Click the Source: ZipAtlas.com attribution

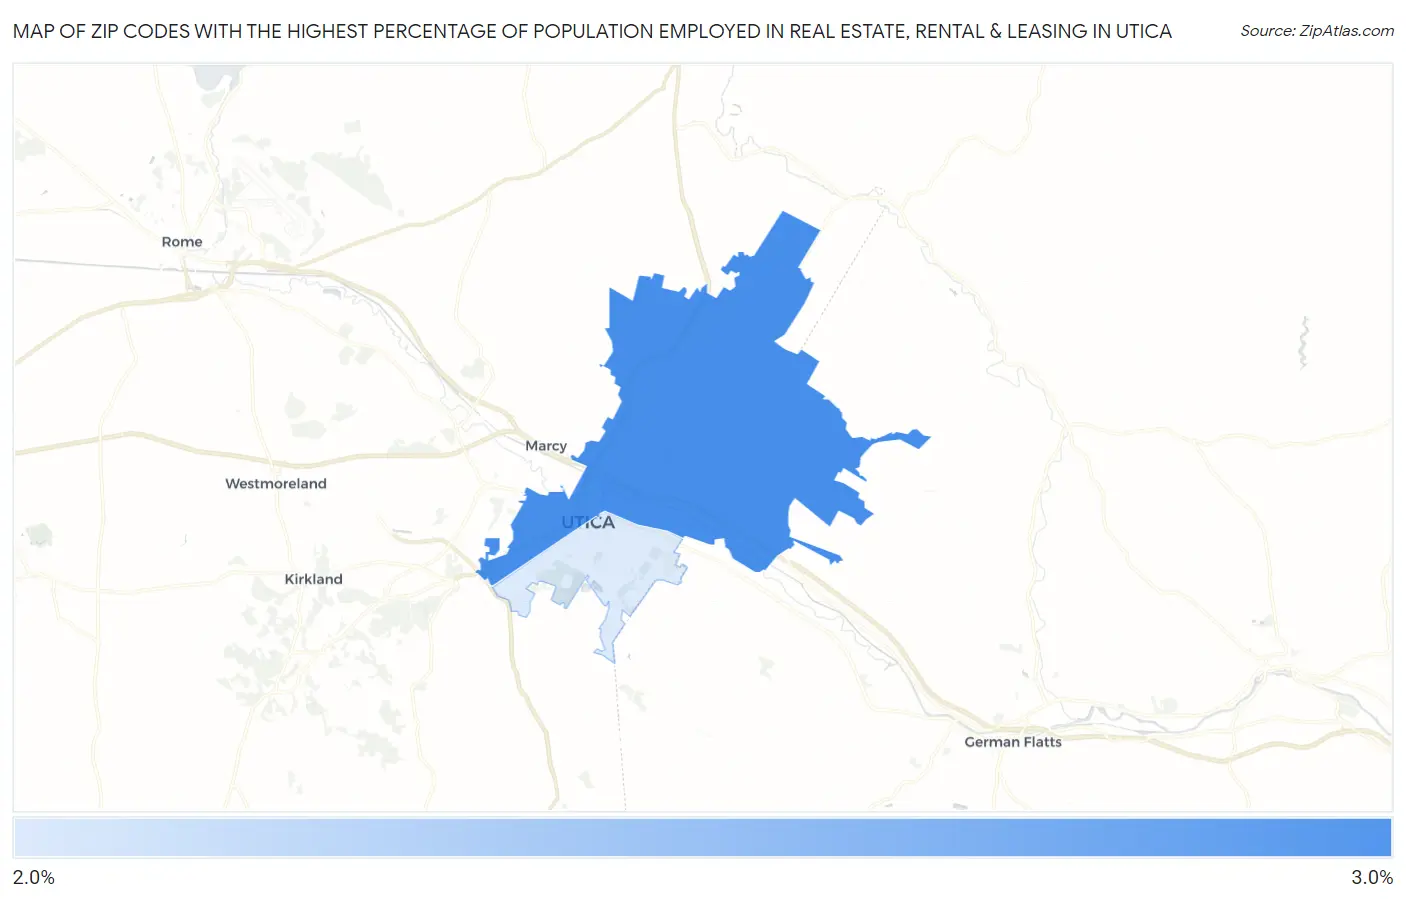tap(1317, 31)
